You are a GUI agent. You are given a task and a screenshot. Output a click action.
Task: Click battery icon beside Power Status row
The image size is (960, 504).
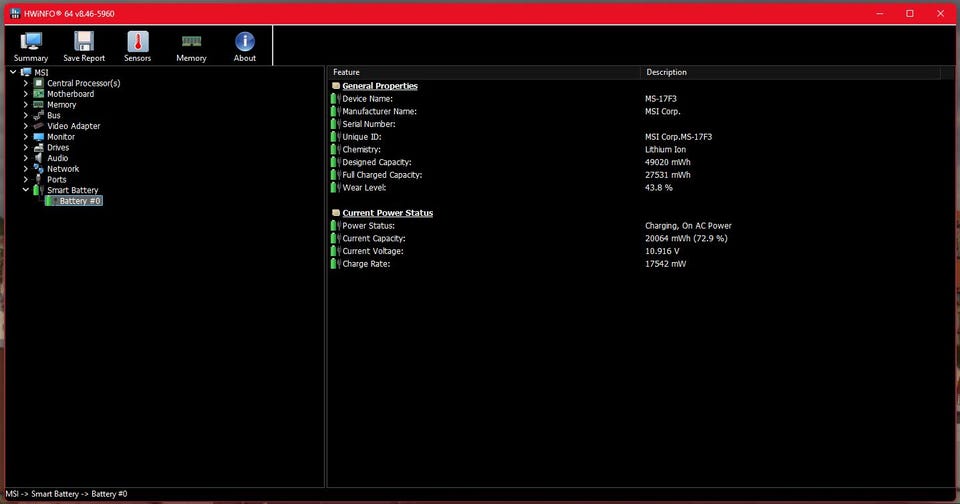click(336, 225)
